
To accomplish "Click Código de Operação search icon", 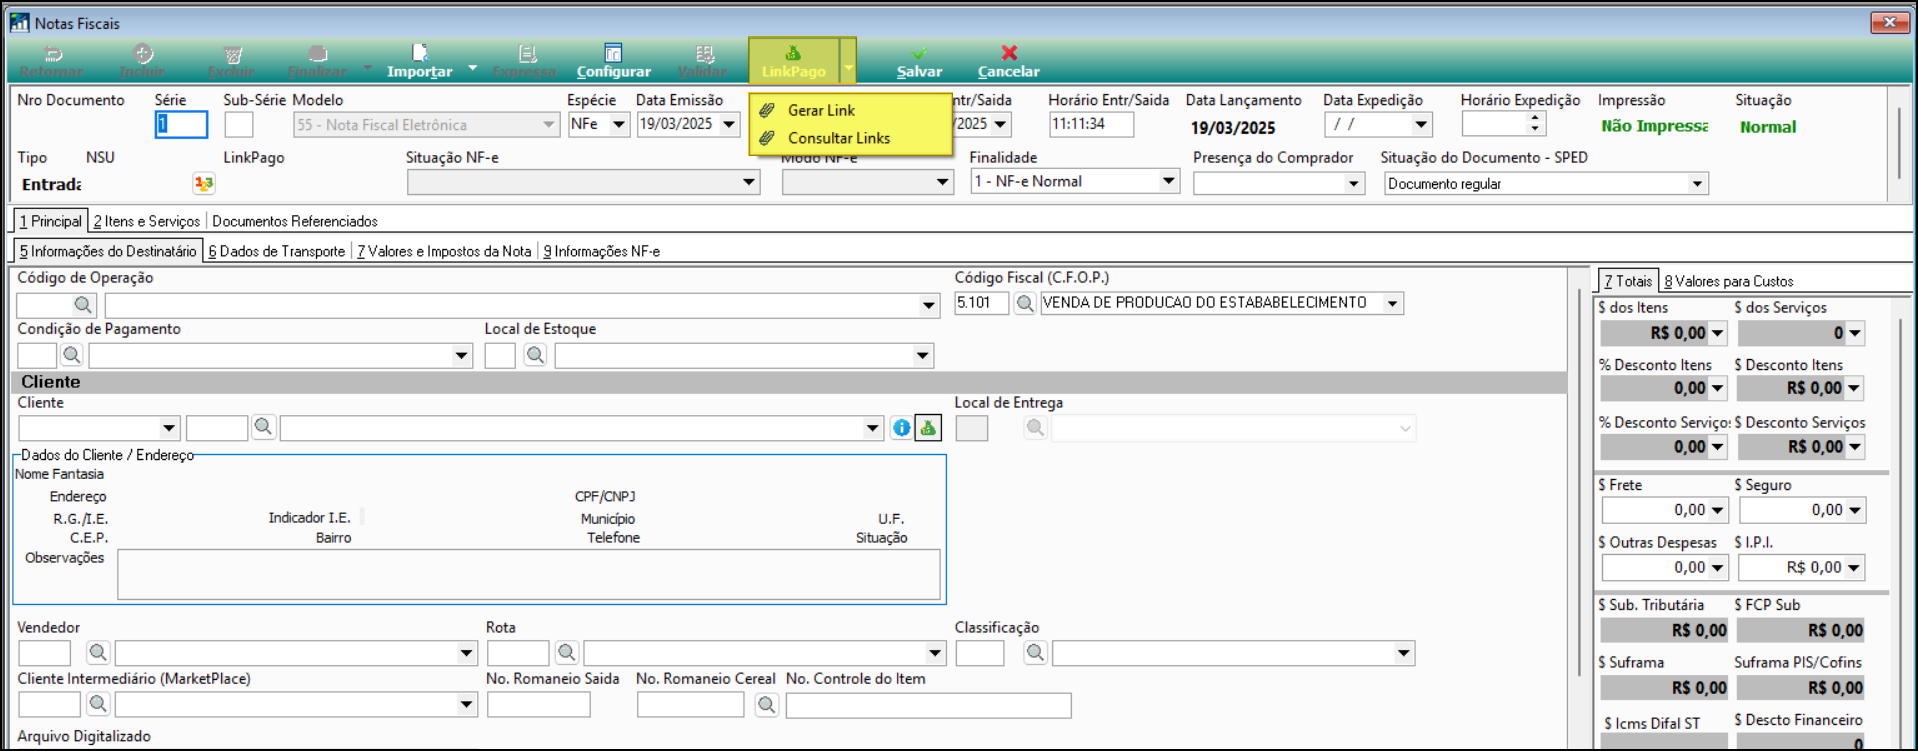I will pos(83,304).
